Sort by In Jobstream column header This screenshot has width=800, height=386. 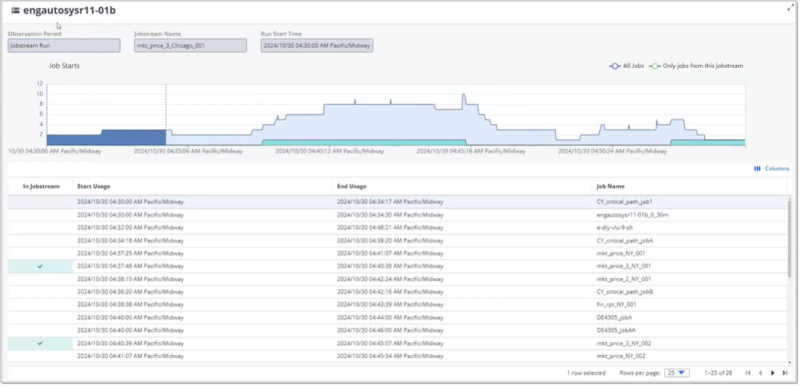tap(41, 187)
